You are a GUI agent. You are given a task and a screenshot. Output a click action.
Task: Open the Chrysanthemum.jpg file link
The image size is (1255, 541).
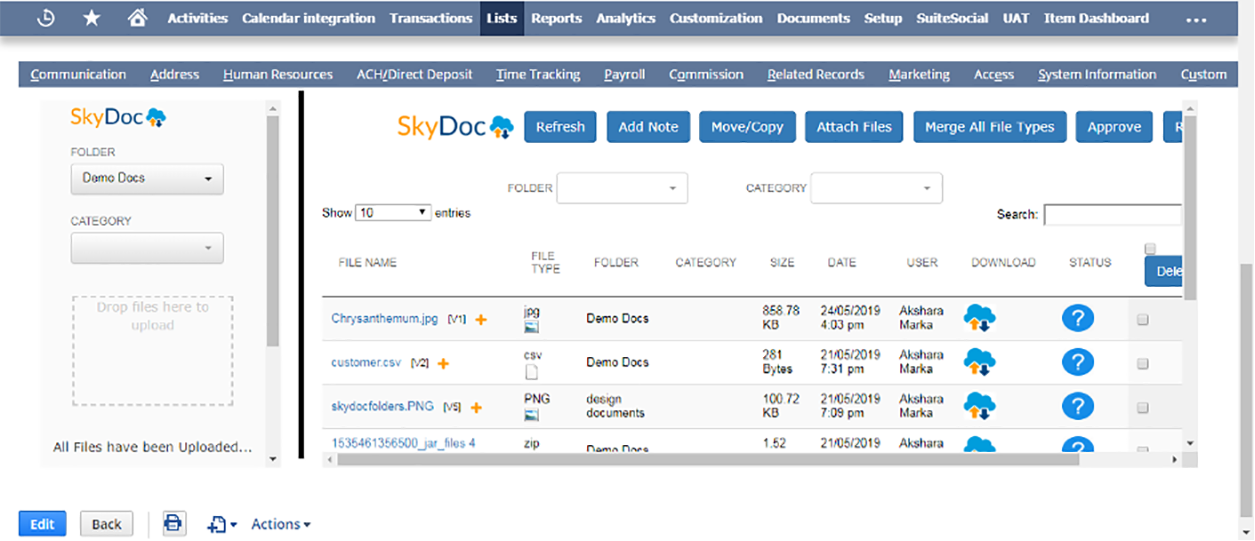point(385,319)
